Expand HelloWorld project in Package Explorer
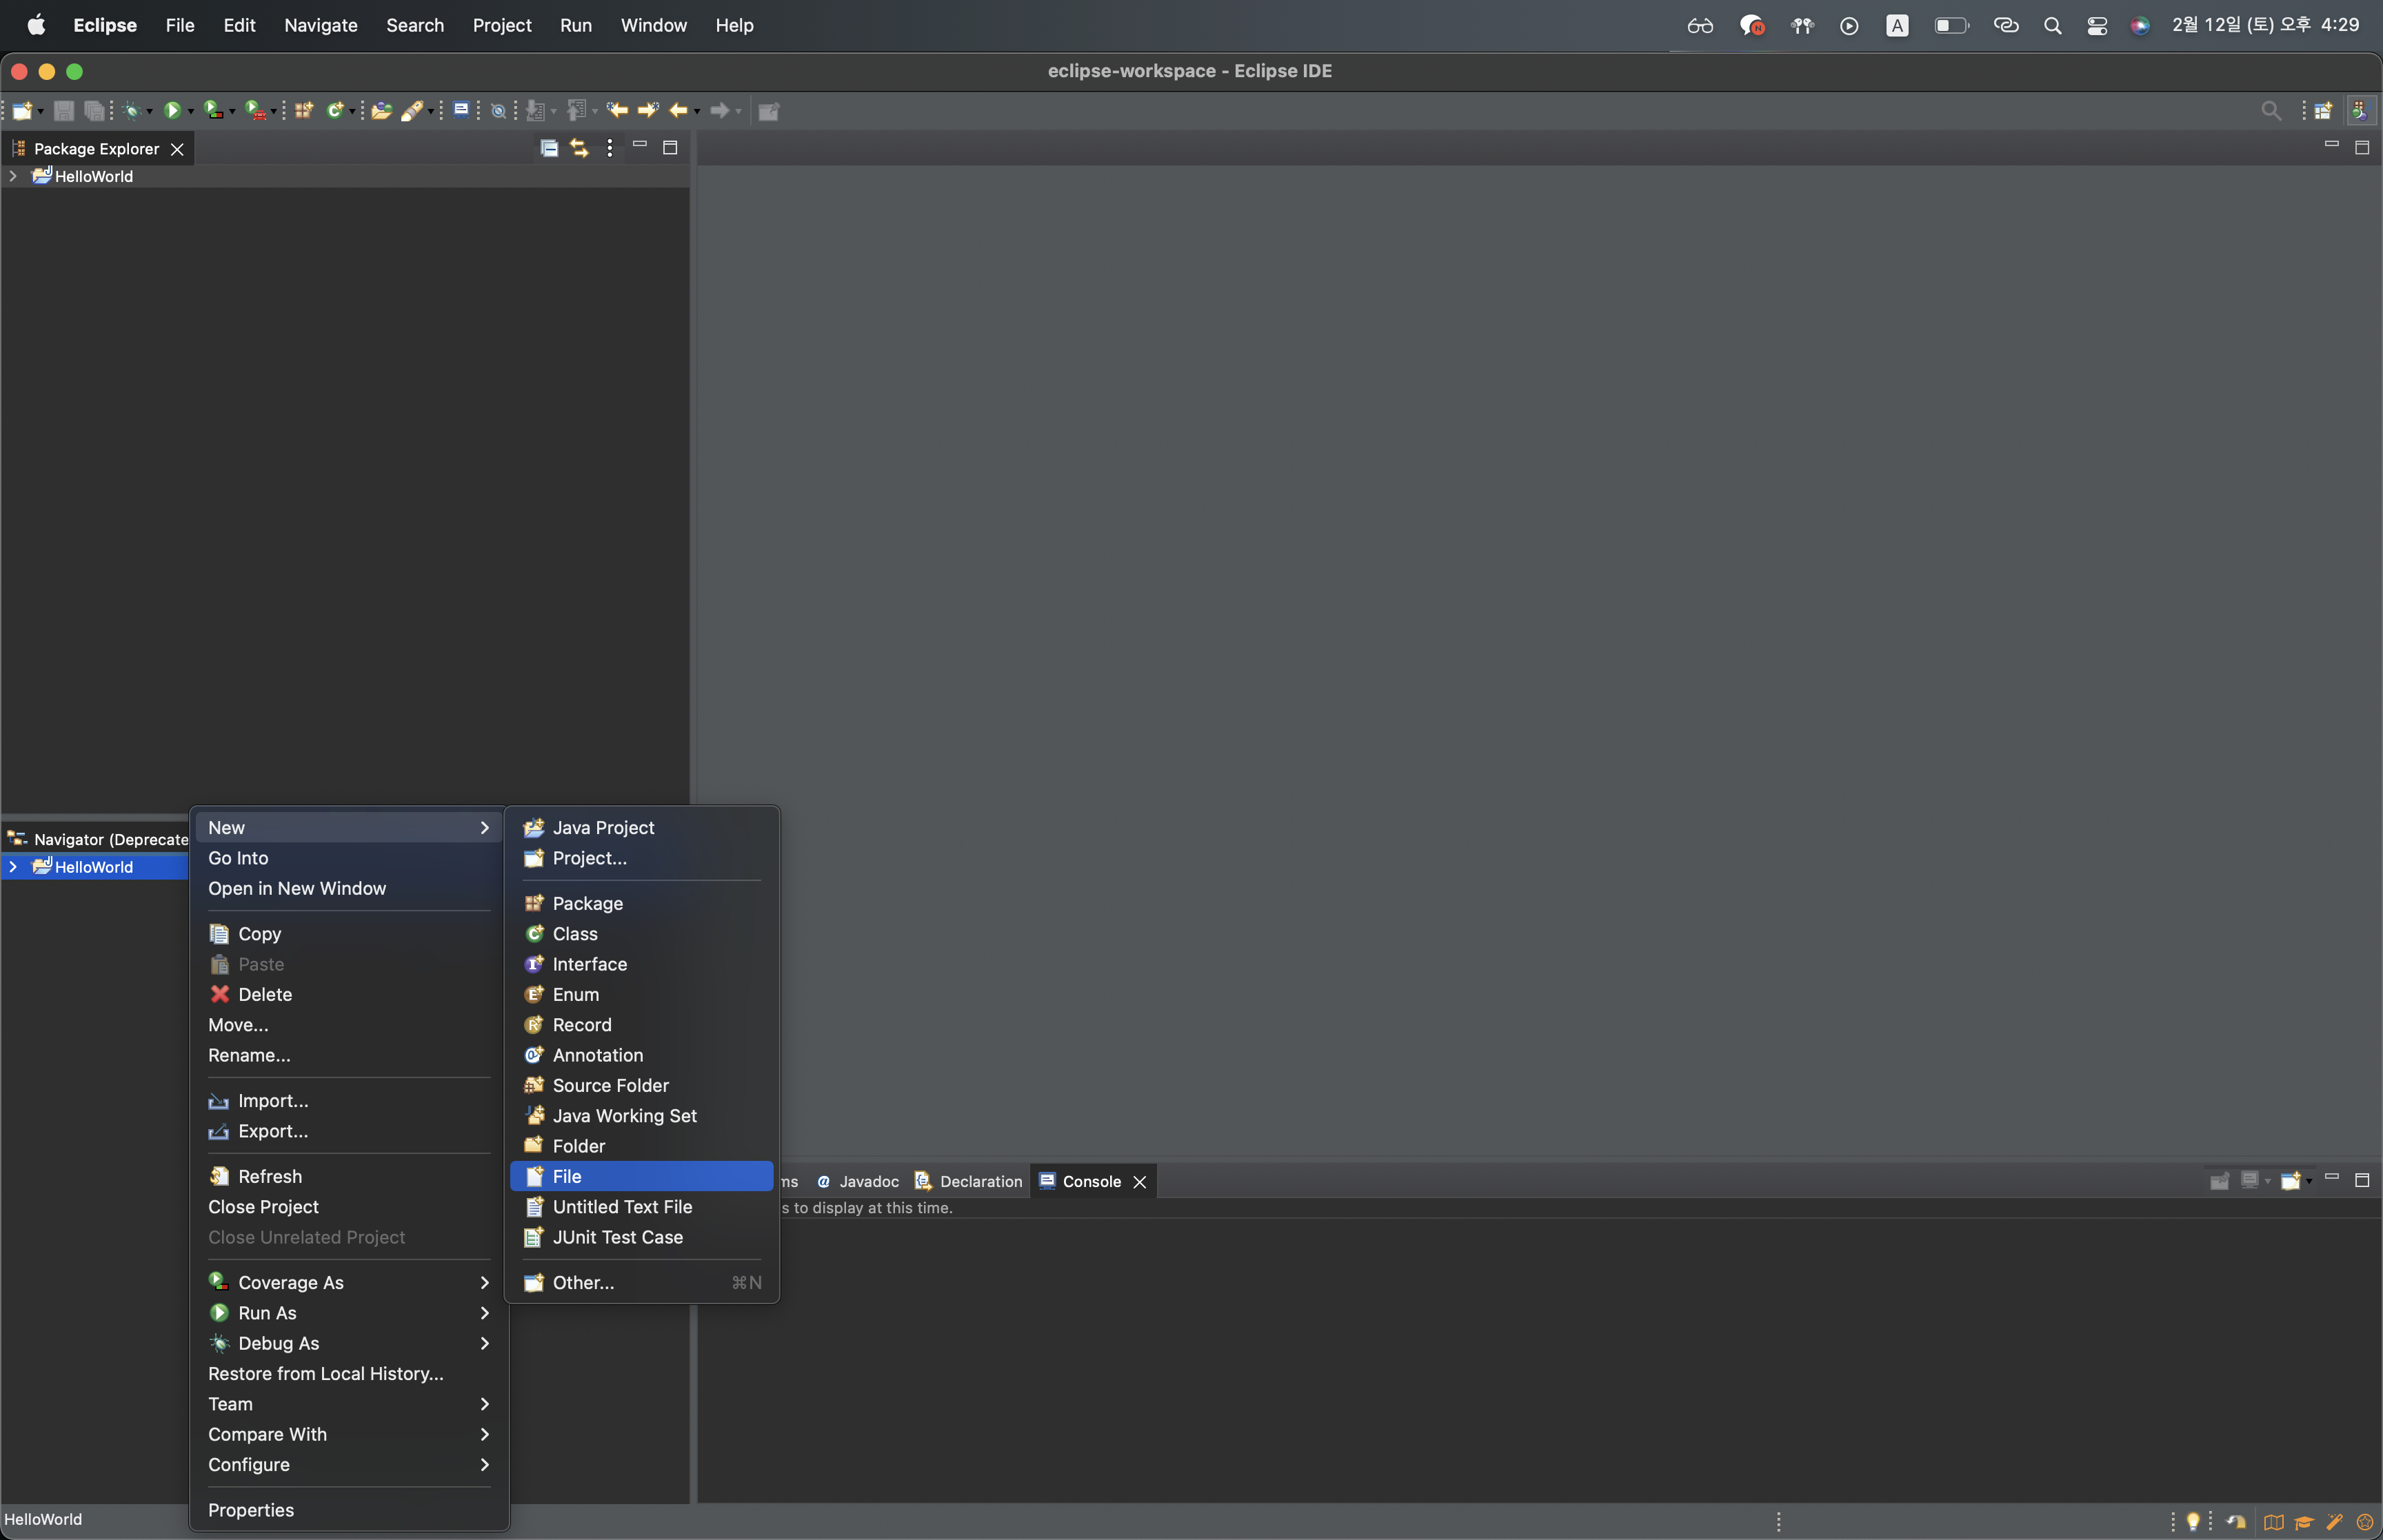Screen dimensions: 2383x1540 [13, 176]
